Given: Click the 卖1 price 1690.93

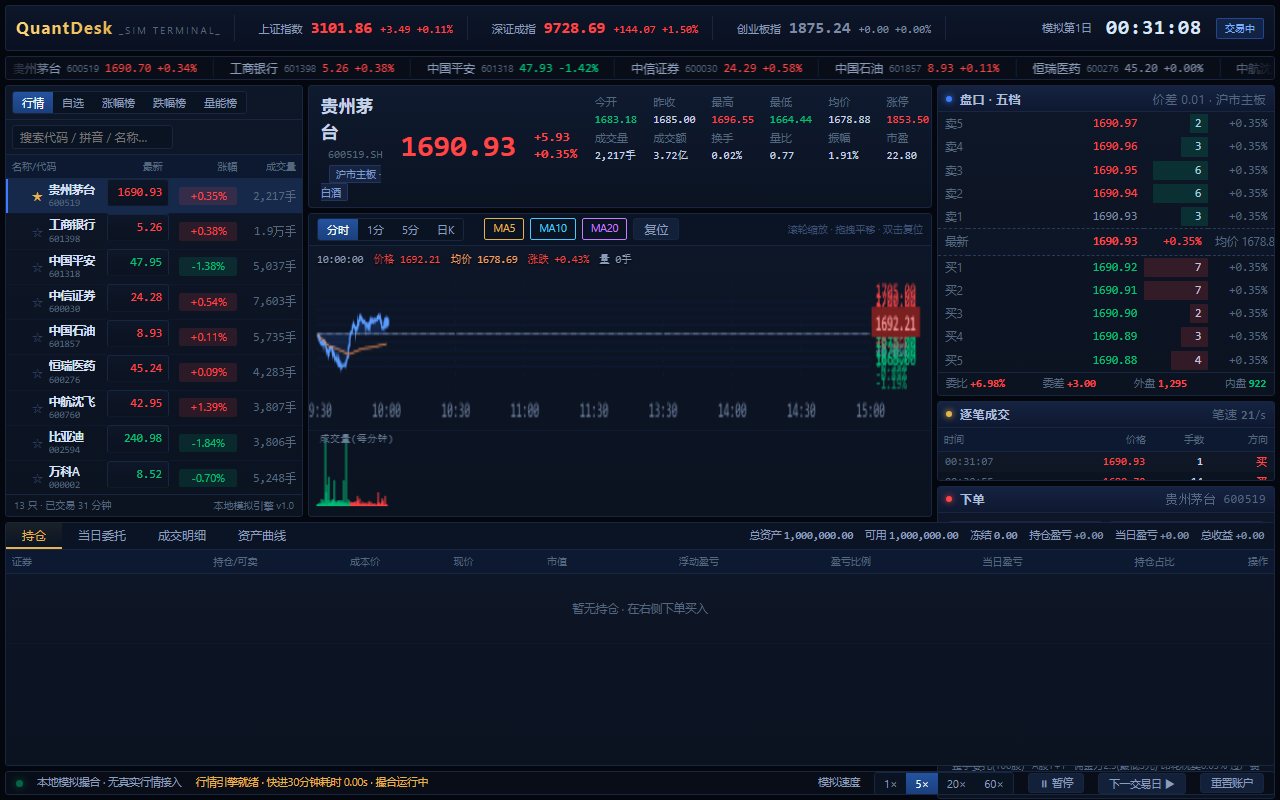Looking at the screenshot, I should pyautogui.click(x=1115, y=216).
